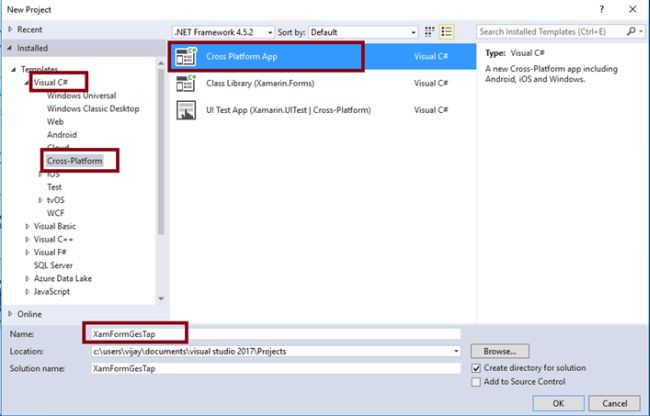Viewport: 650px width, 416px height.
Task: Click the Browse... button
Action: pyautogui.click(x=500, y=351)
